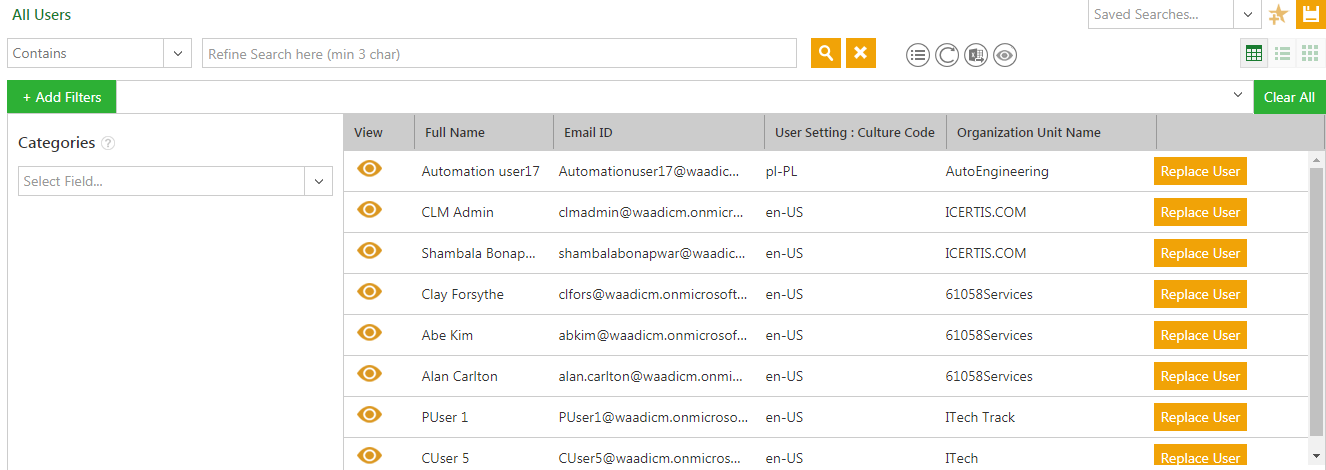This screenshot has height=470, width=1326.
Task: Click the circular refresh icon
Action: [x=947, y=56]
